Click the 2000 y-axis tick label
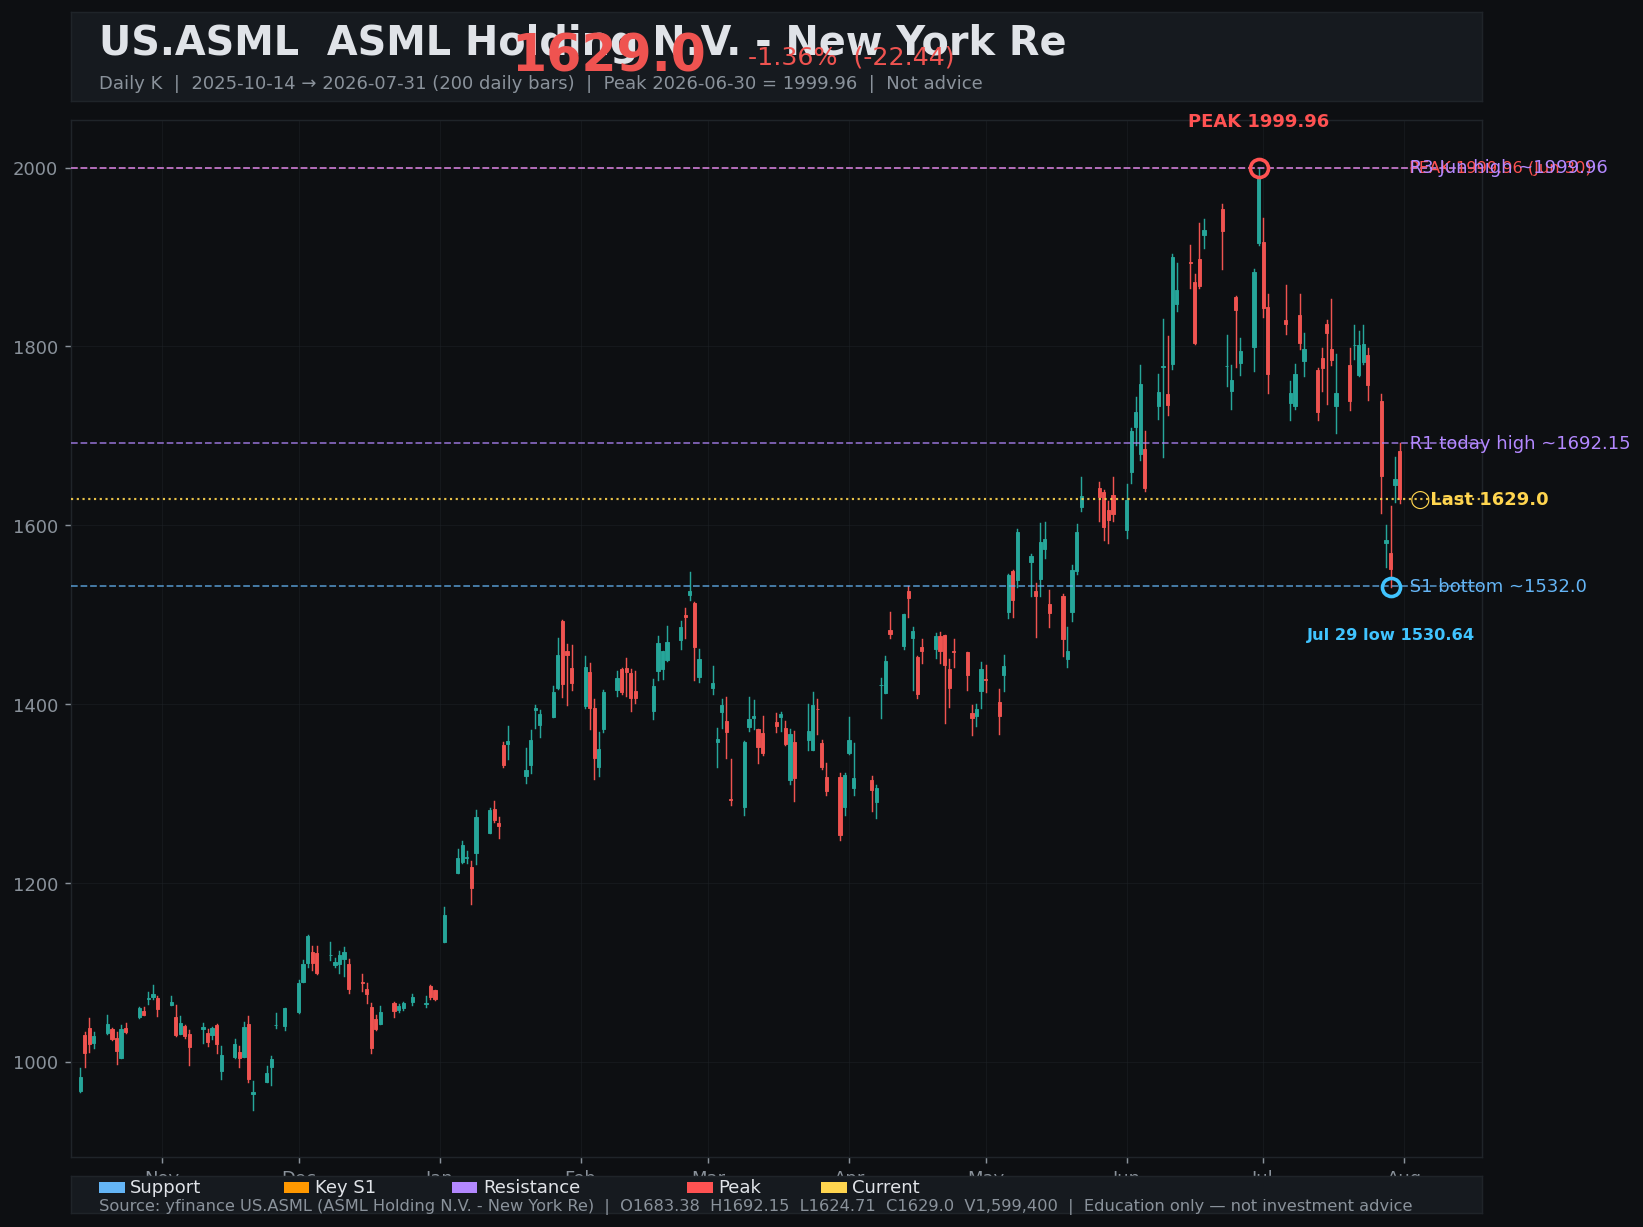 point(36,168)
